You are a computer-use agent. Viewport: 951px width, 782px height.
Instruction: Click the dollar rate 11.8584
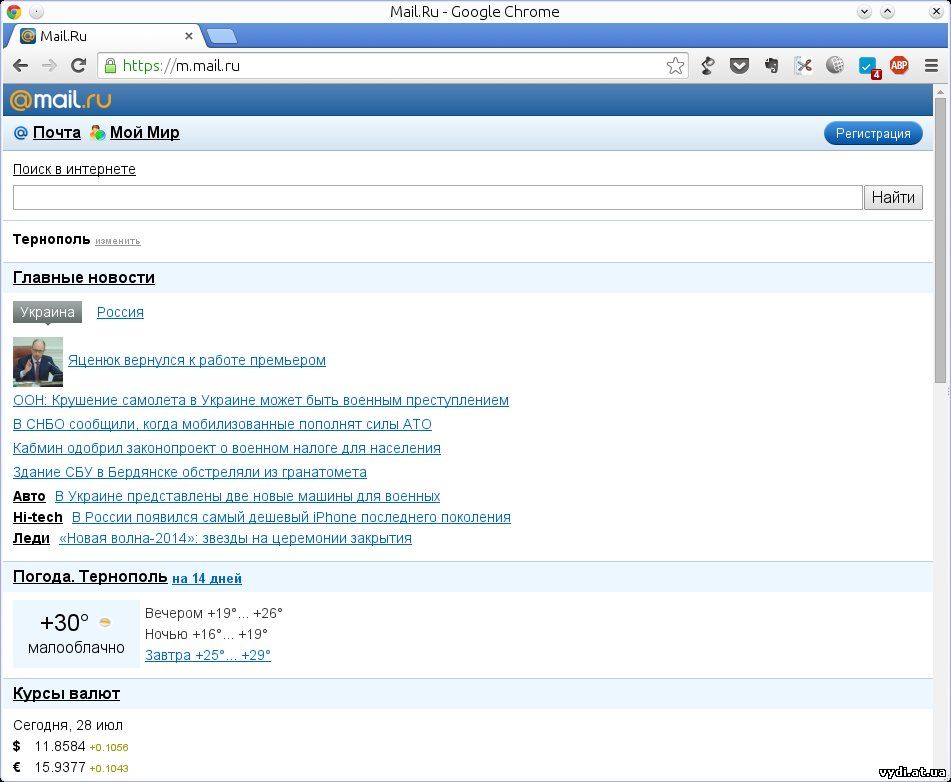click(x=60, y=746)
